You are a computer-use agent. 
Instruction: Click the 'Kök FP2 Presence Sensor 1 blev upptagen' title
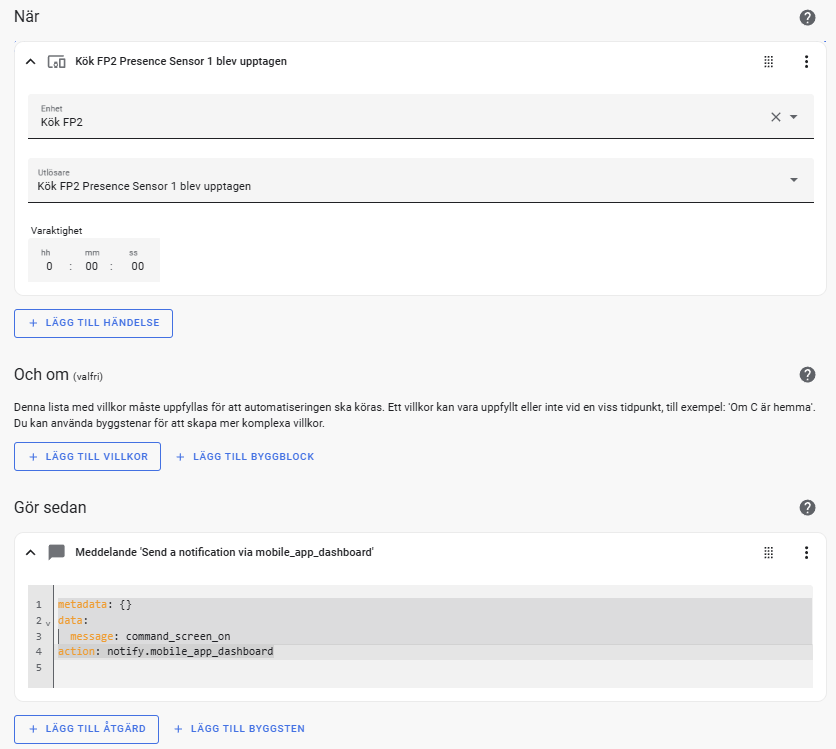click(181, 61)
